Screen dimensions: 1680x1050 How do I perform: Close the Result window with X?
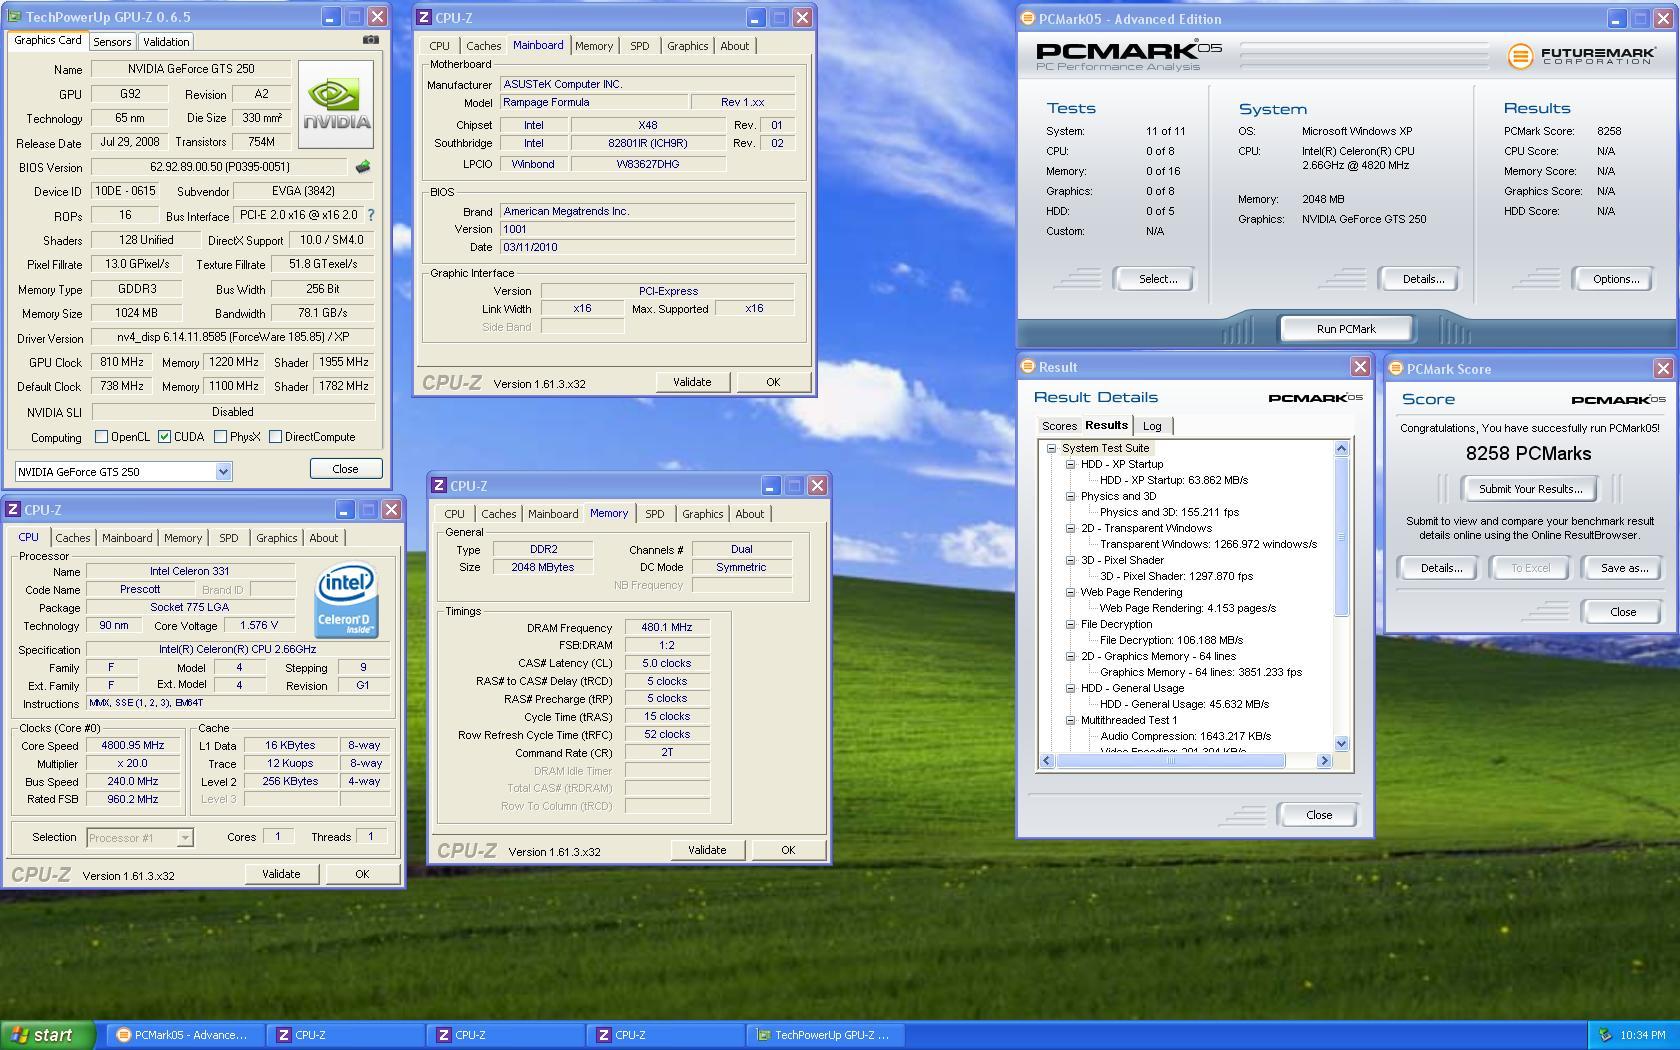coord(1360,367)
